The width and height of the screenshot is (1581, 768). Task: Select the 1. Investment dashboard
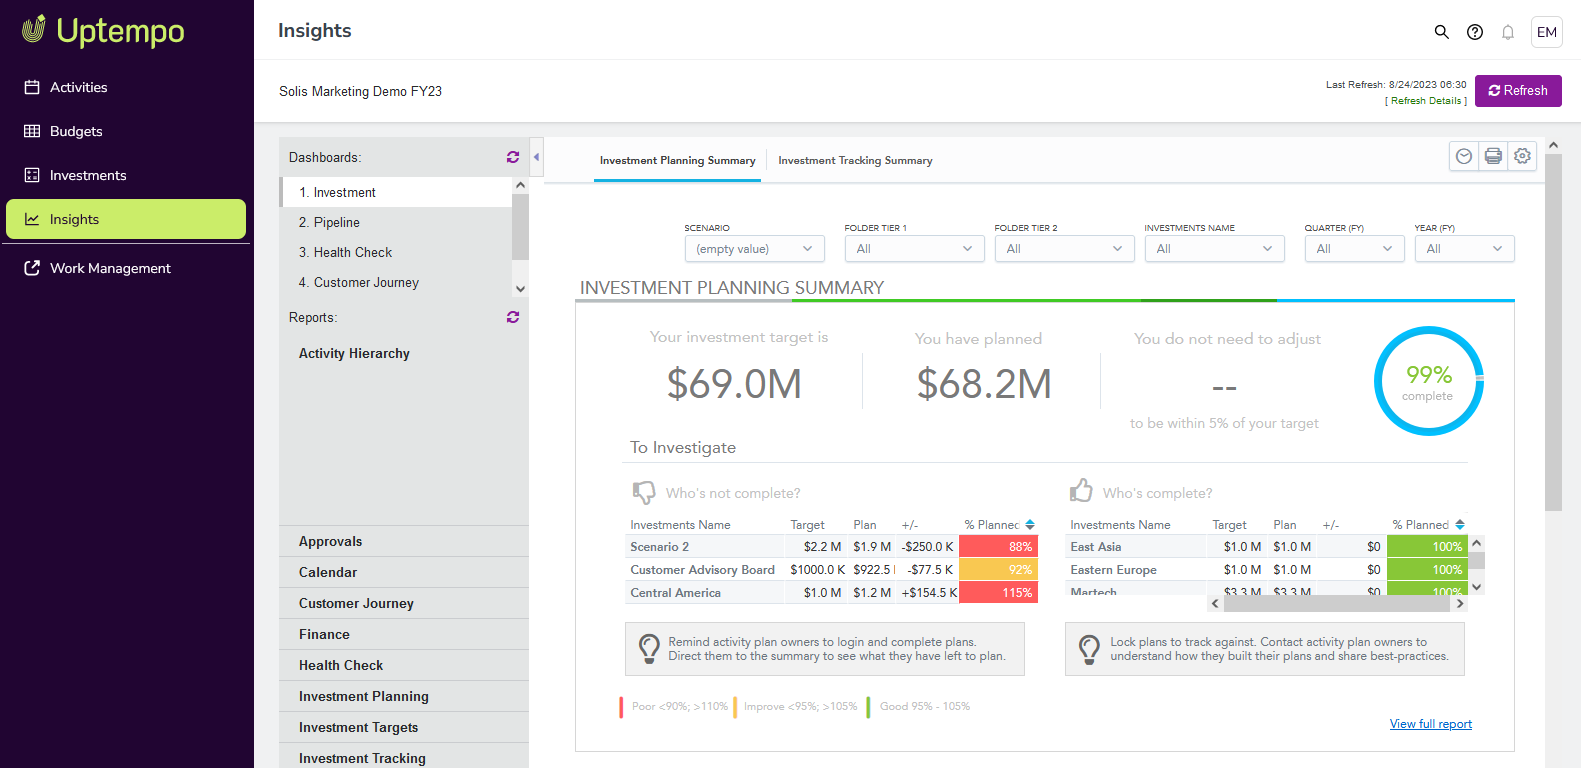pos(396,192)
